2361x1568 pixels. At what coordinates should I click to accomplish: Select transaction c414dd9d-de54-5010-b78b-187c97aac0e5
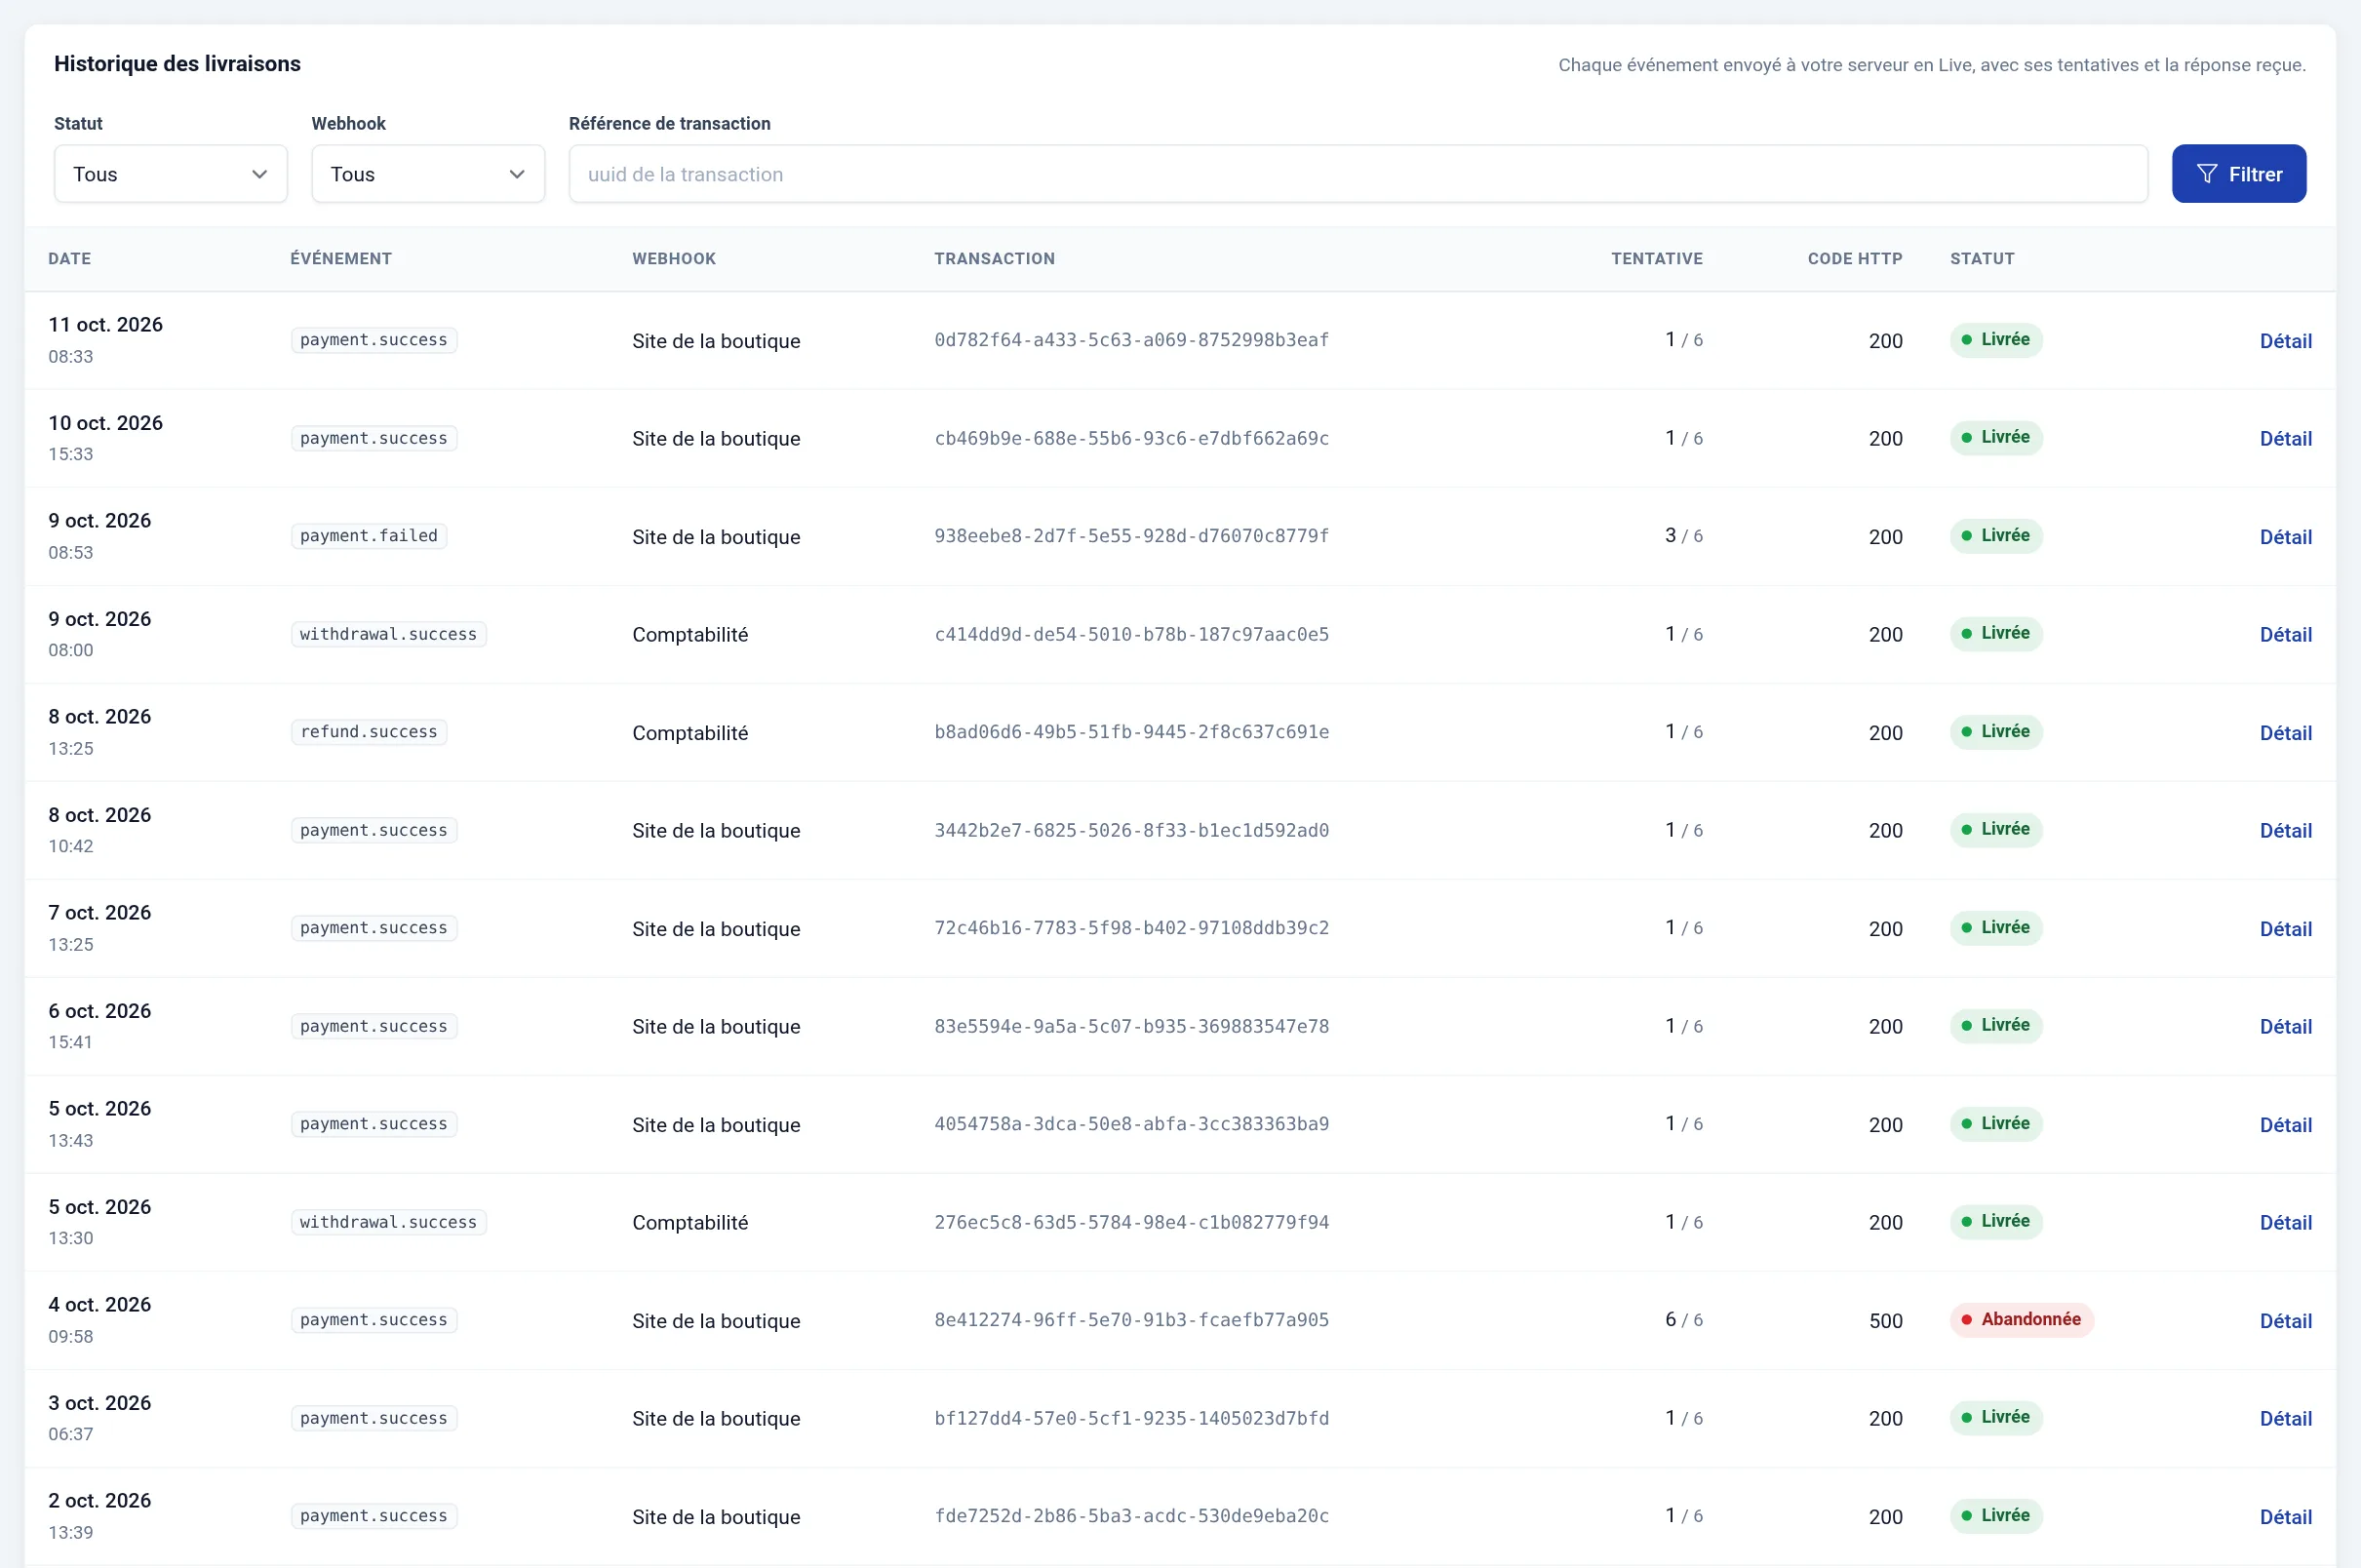(1131, 634)
